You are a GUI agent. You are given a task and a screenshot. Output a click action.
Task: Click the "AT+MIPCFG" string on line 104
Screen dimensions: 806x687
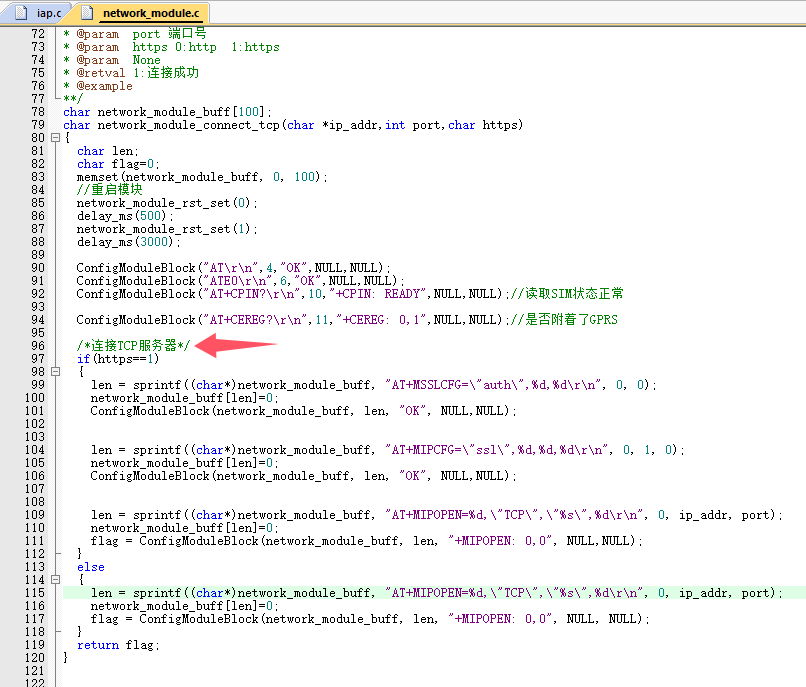[x=496, y=450]
